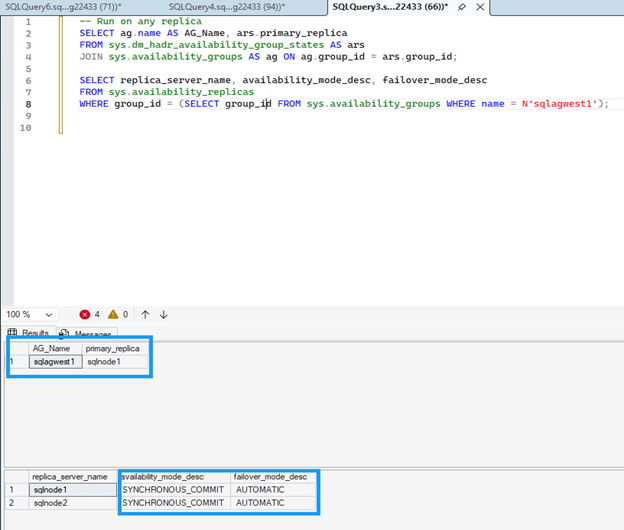Click SYNCHRONOUS_COMMIT cell for sqlnode1
The image size is (624, 530).
(173, 490)
